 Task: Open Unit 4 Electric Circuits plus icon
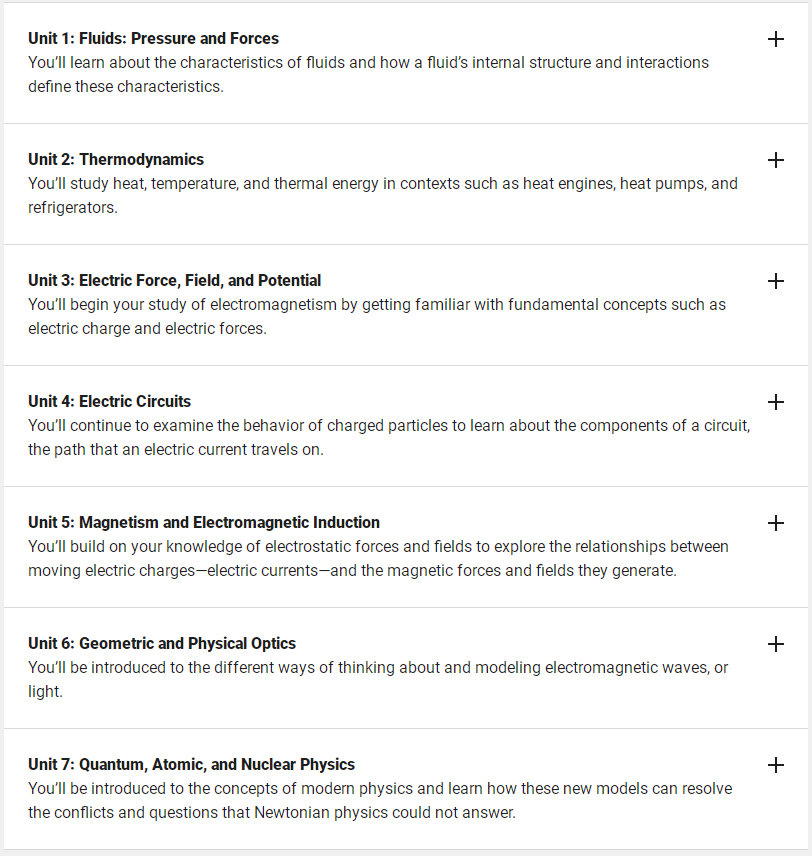pyautogui.click(x=775, y=402)
